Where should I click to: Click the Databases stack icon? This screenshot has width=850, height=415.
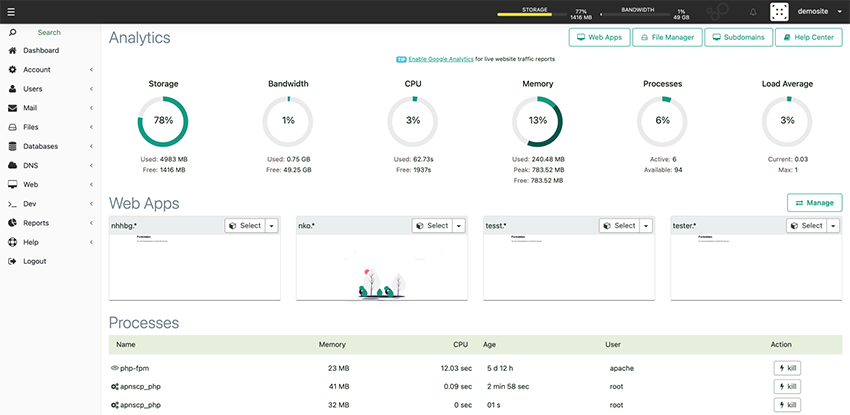12,146
